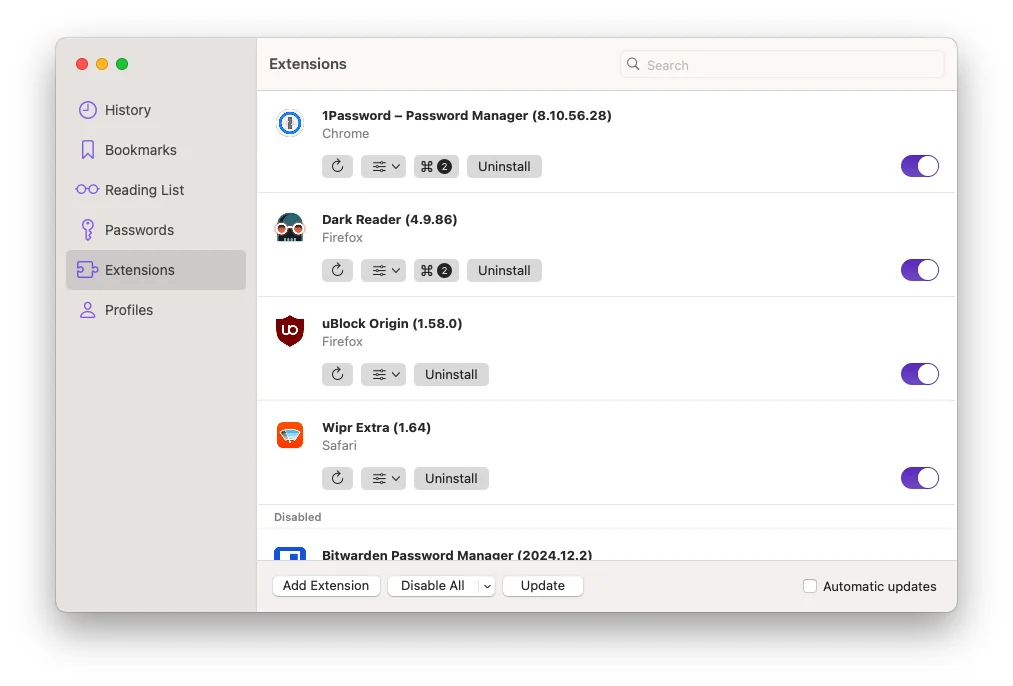
Task: Open keyboard shortcuts for 1Password
Action: (436, 167)
